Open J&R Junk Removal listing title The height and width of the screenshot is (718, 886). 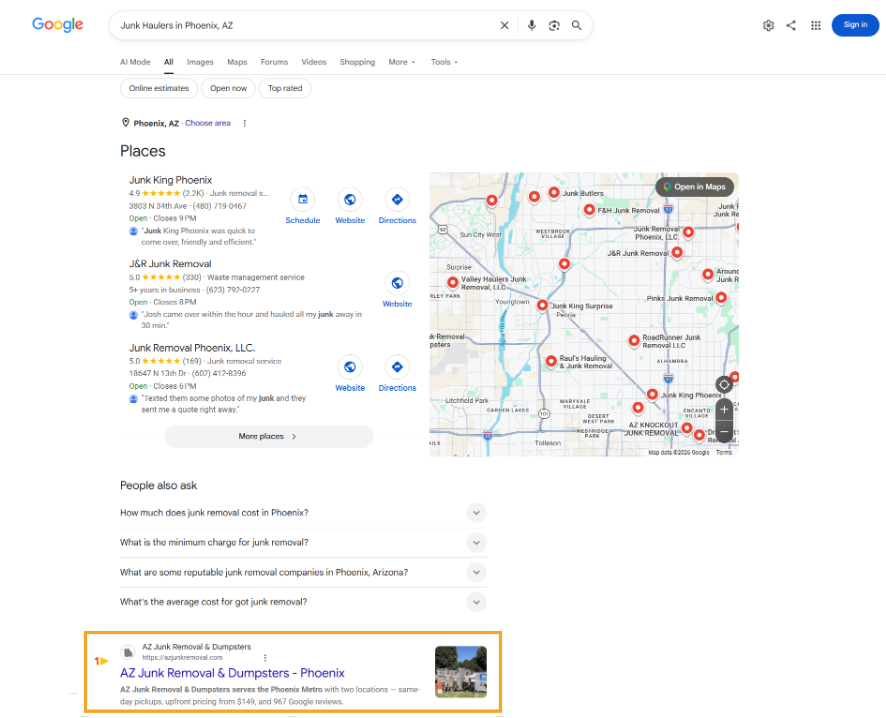[170, 264]
